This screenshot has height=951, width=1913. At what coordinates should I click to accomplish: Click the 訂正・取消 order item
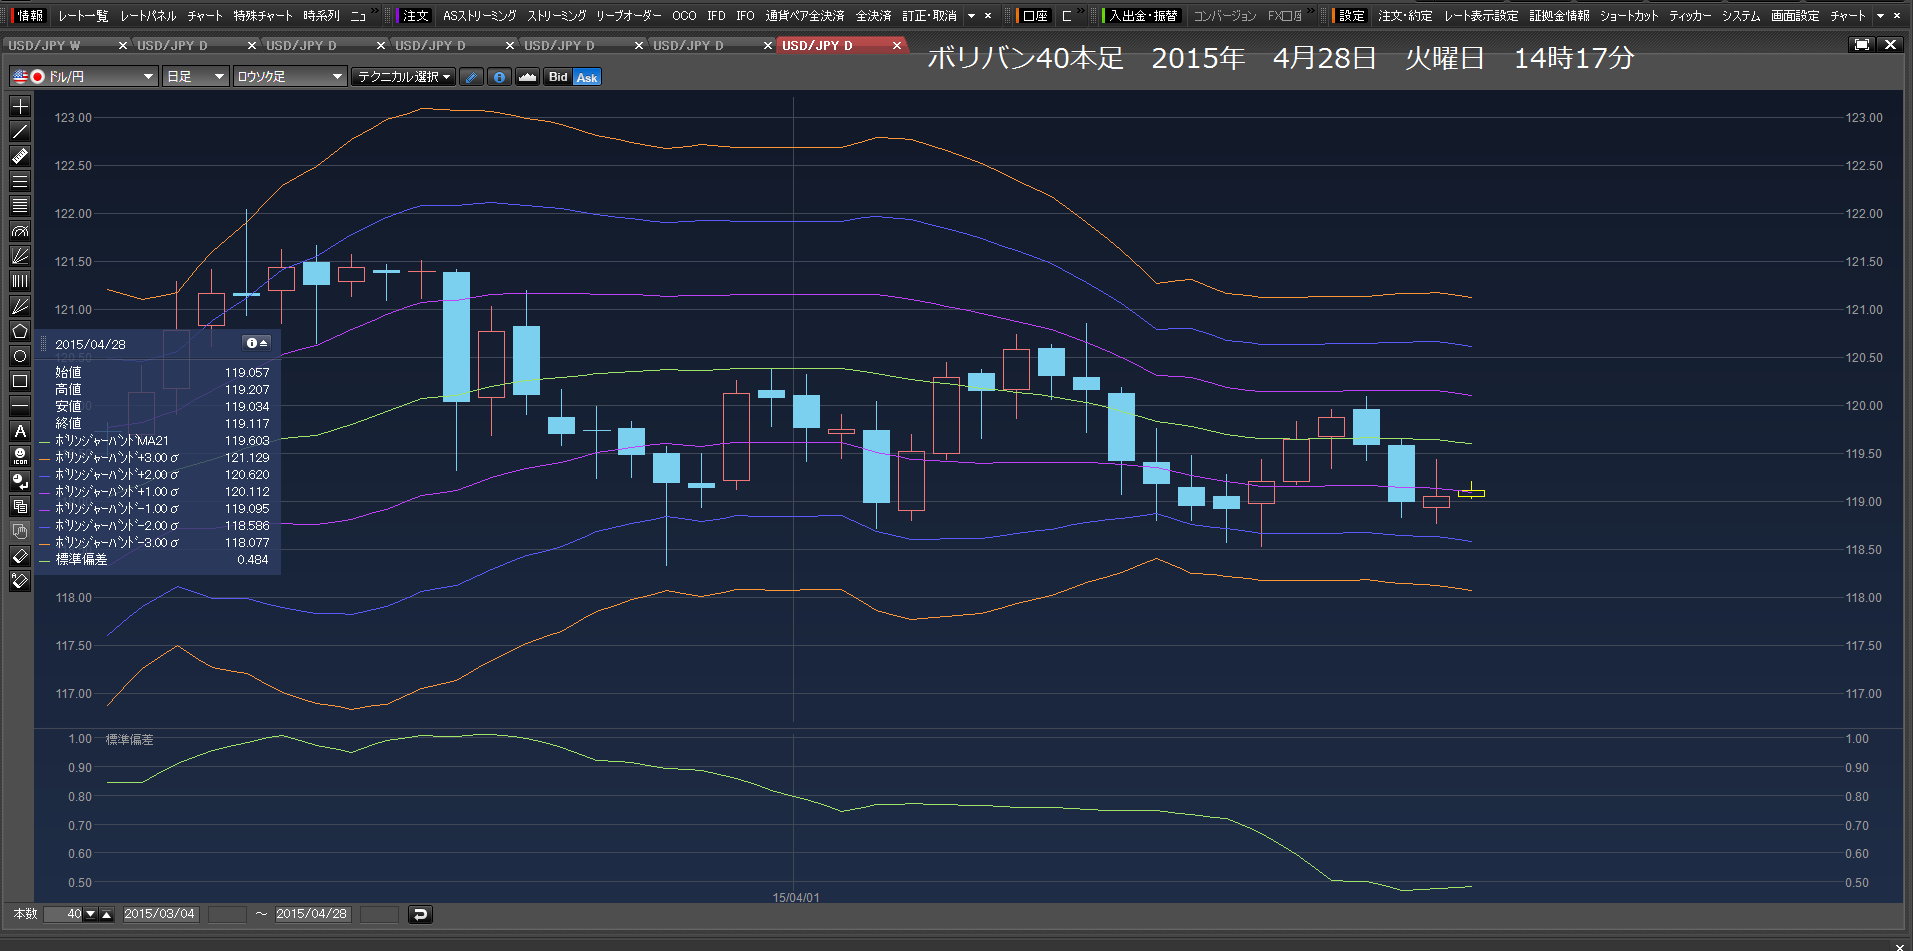coord(929,16)
